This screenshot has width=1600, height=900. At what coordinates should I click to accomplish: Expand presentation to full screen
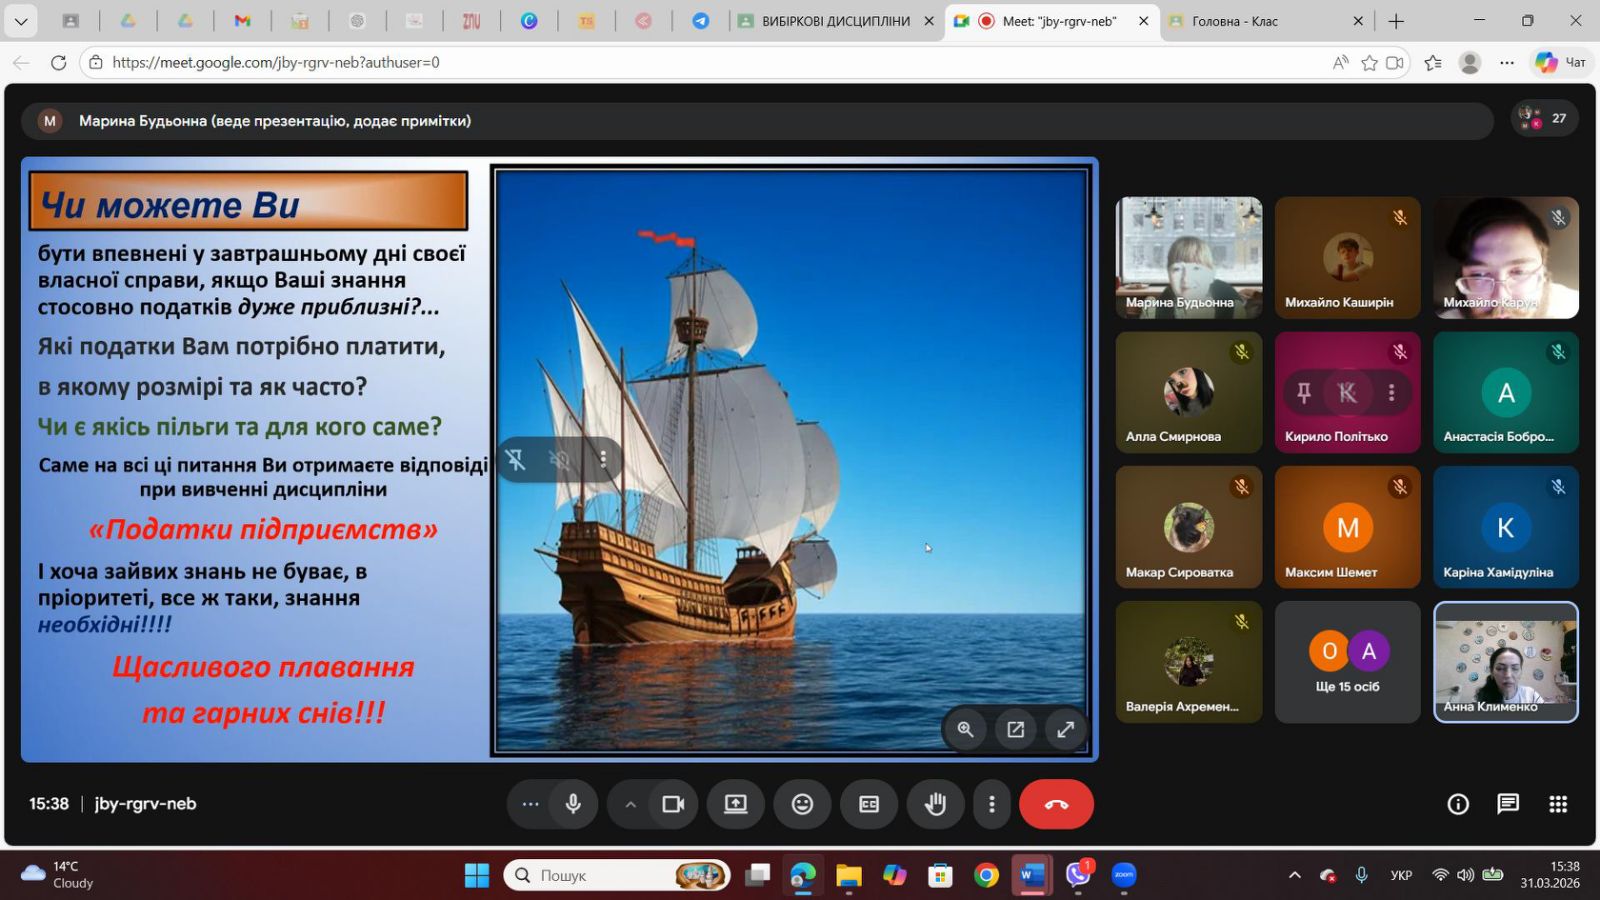coord(1066,730)
